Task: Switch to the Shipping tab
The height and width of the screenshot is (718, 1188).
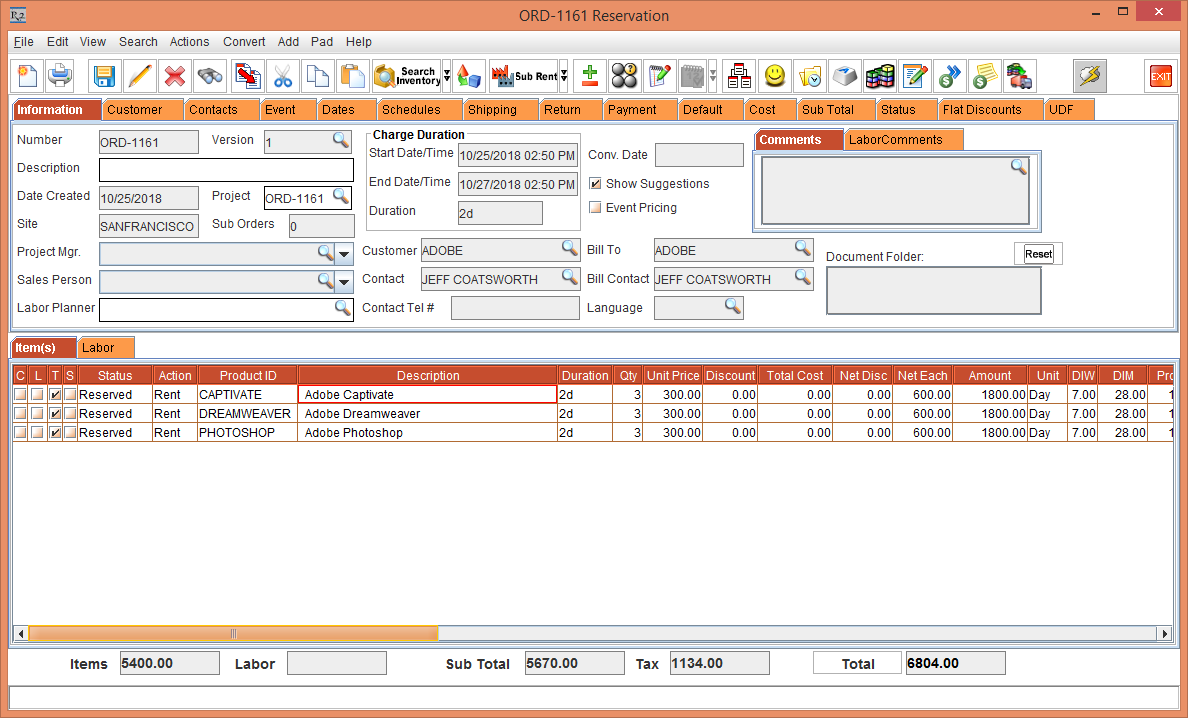Action: click(492, 110)
